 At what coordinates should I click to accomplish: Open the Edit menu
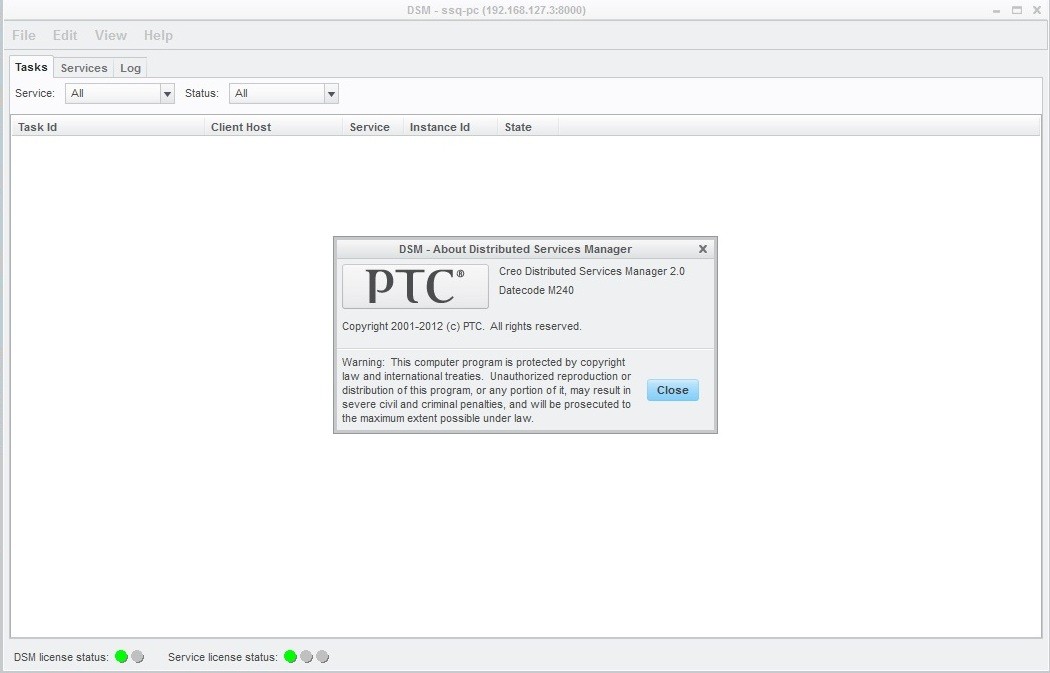click(65, 35)
